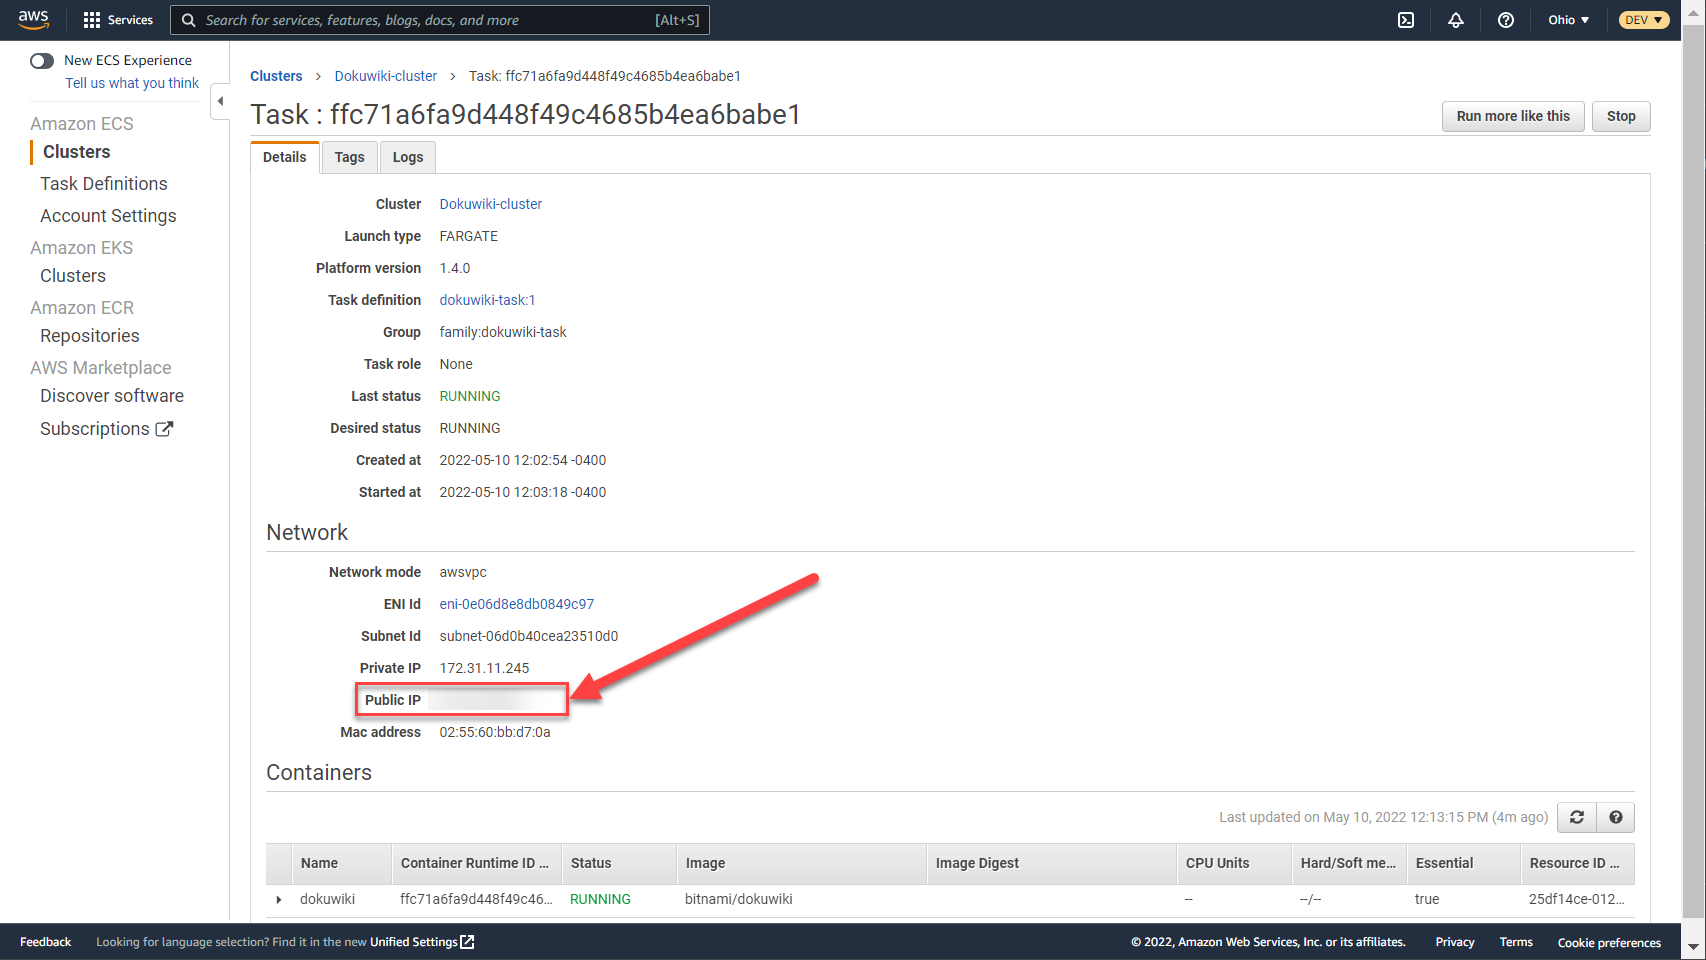The width and height of the screenshot is (1706, 960).
Task: Collapse the left navigation panel arrow
Action: click(x=220, y=101)
